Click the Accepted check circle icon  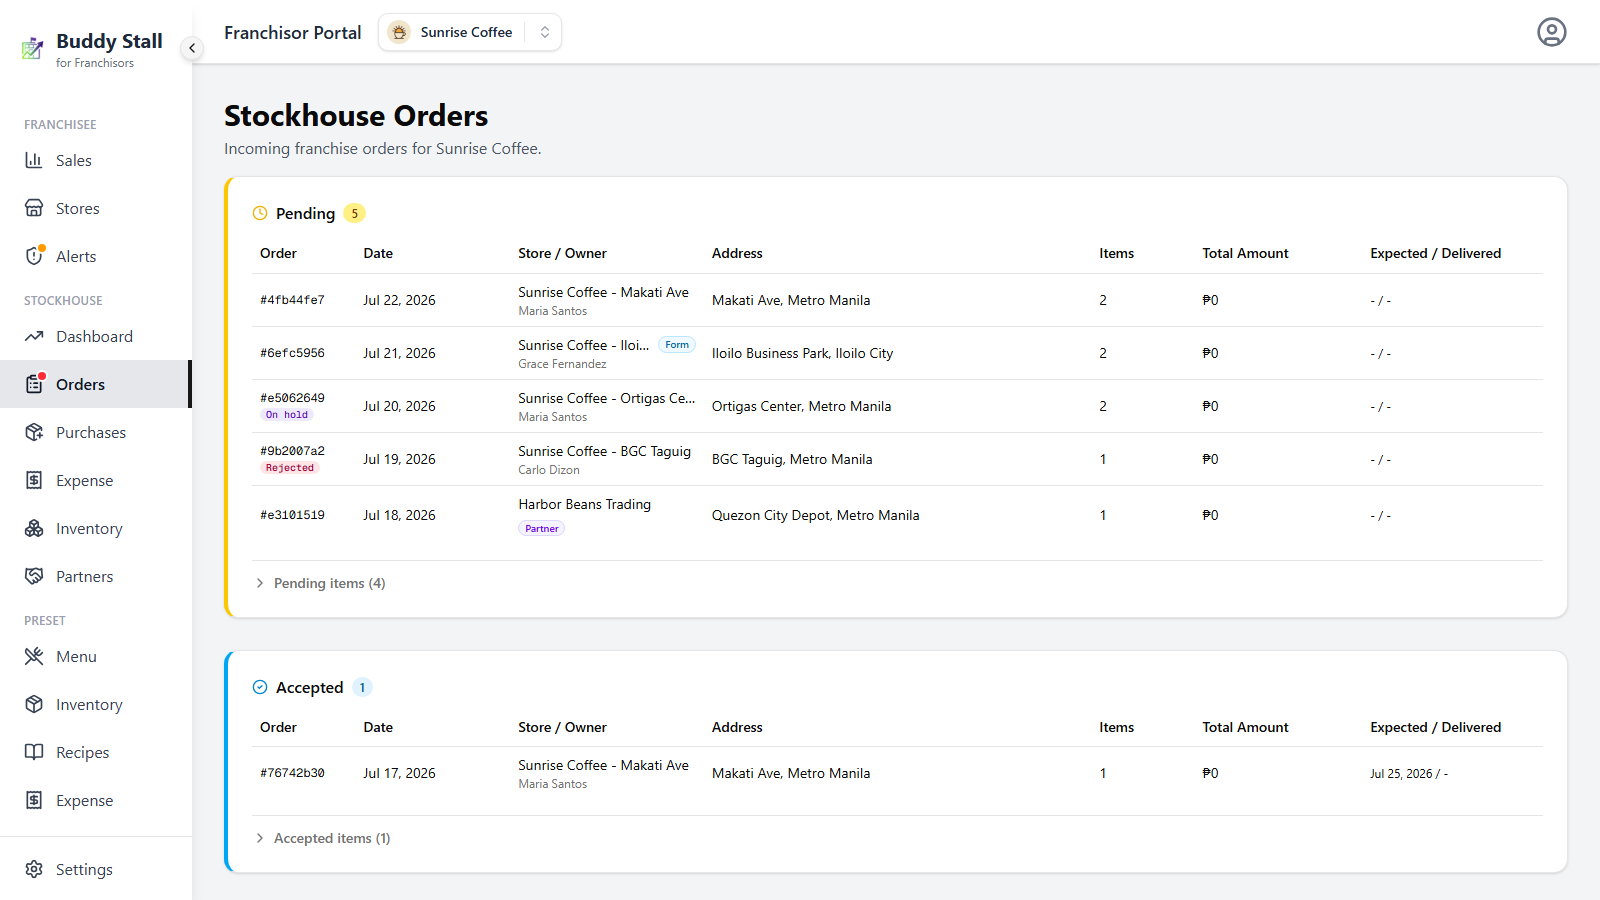coord(260,687)
